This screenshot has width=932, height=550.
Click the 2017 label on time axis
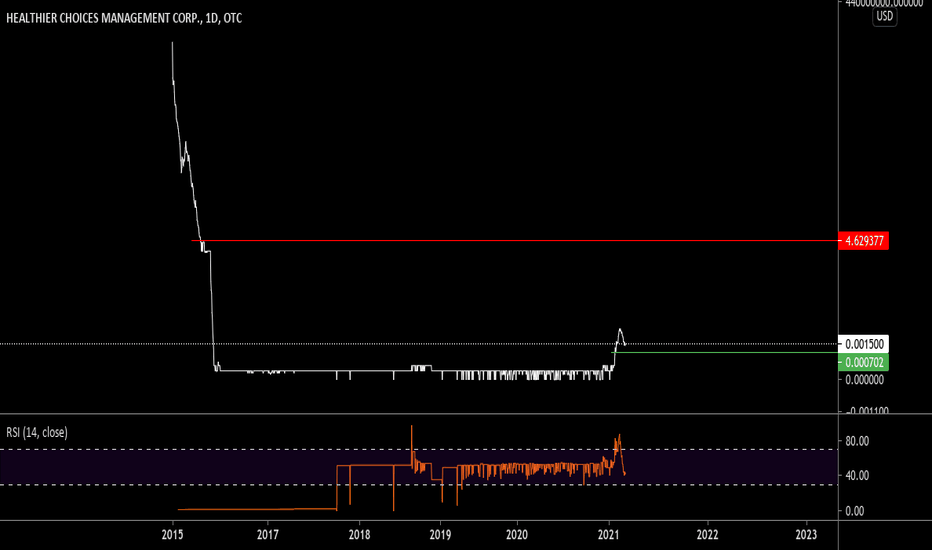coord(267,535)
